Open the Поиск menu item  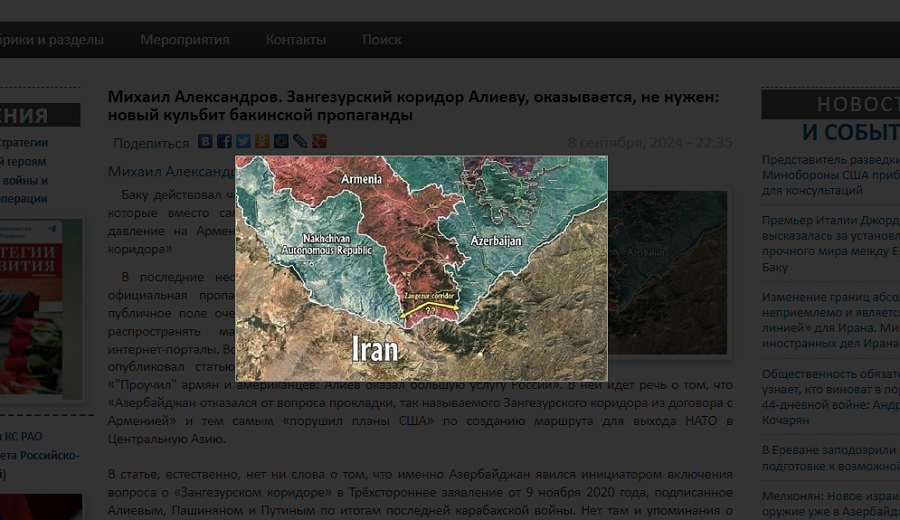[382, 40]
